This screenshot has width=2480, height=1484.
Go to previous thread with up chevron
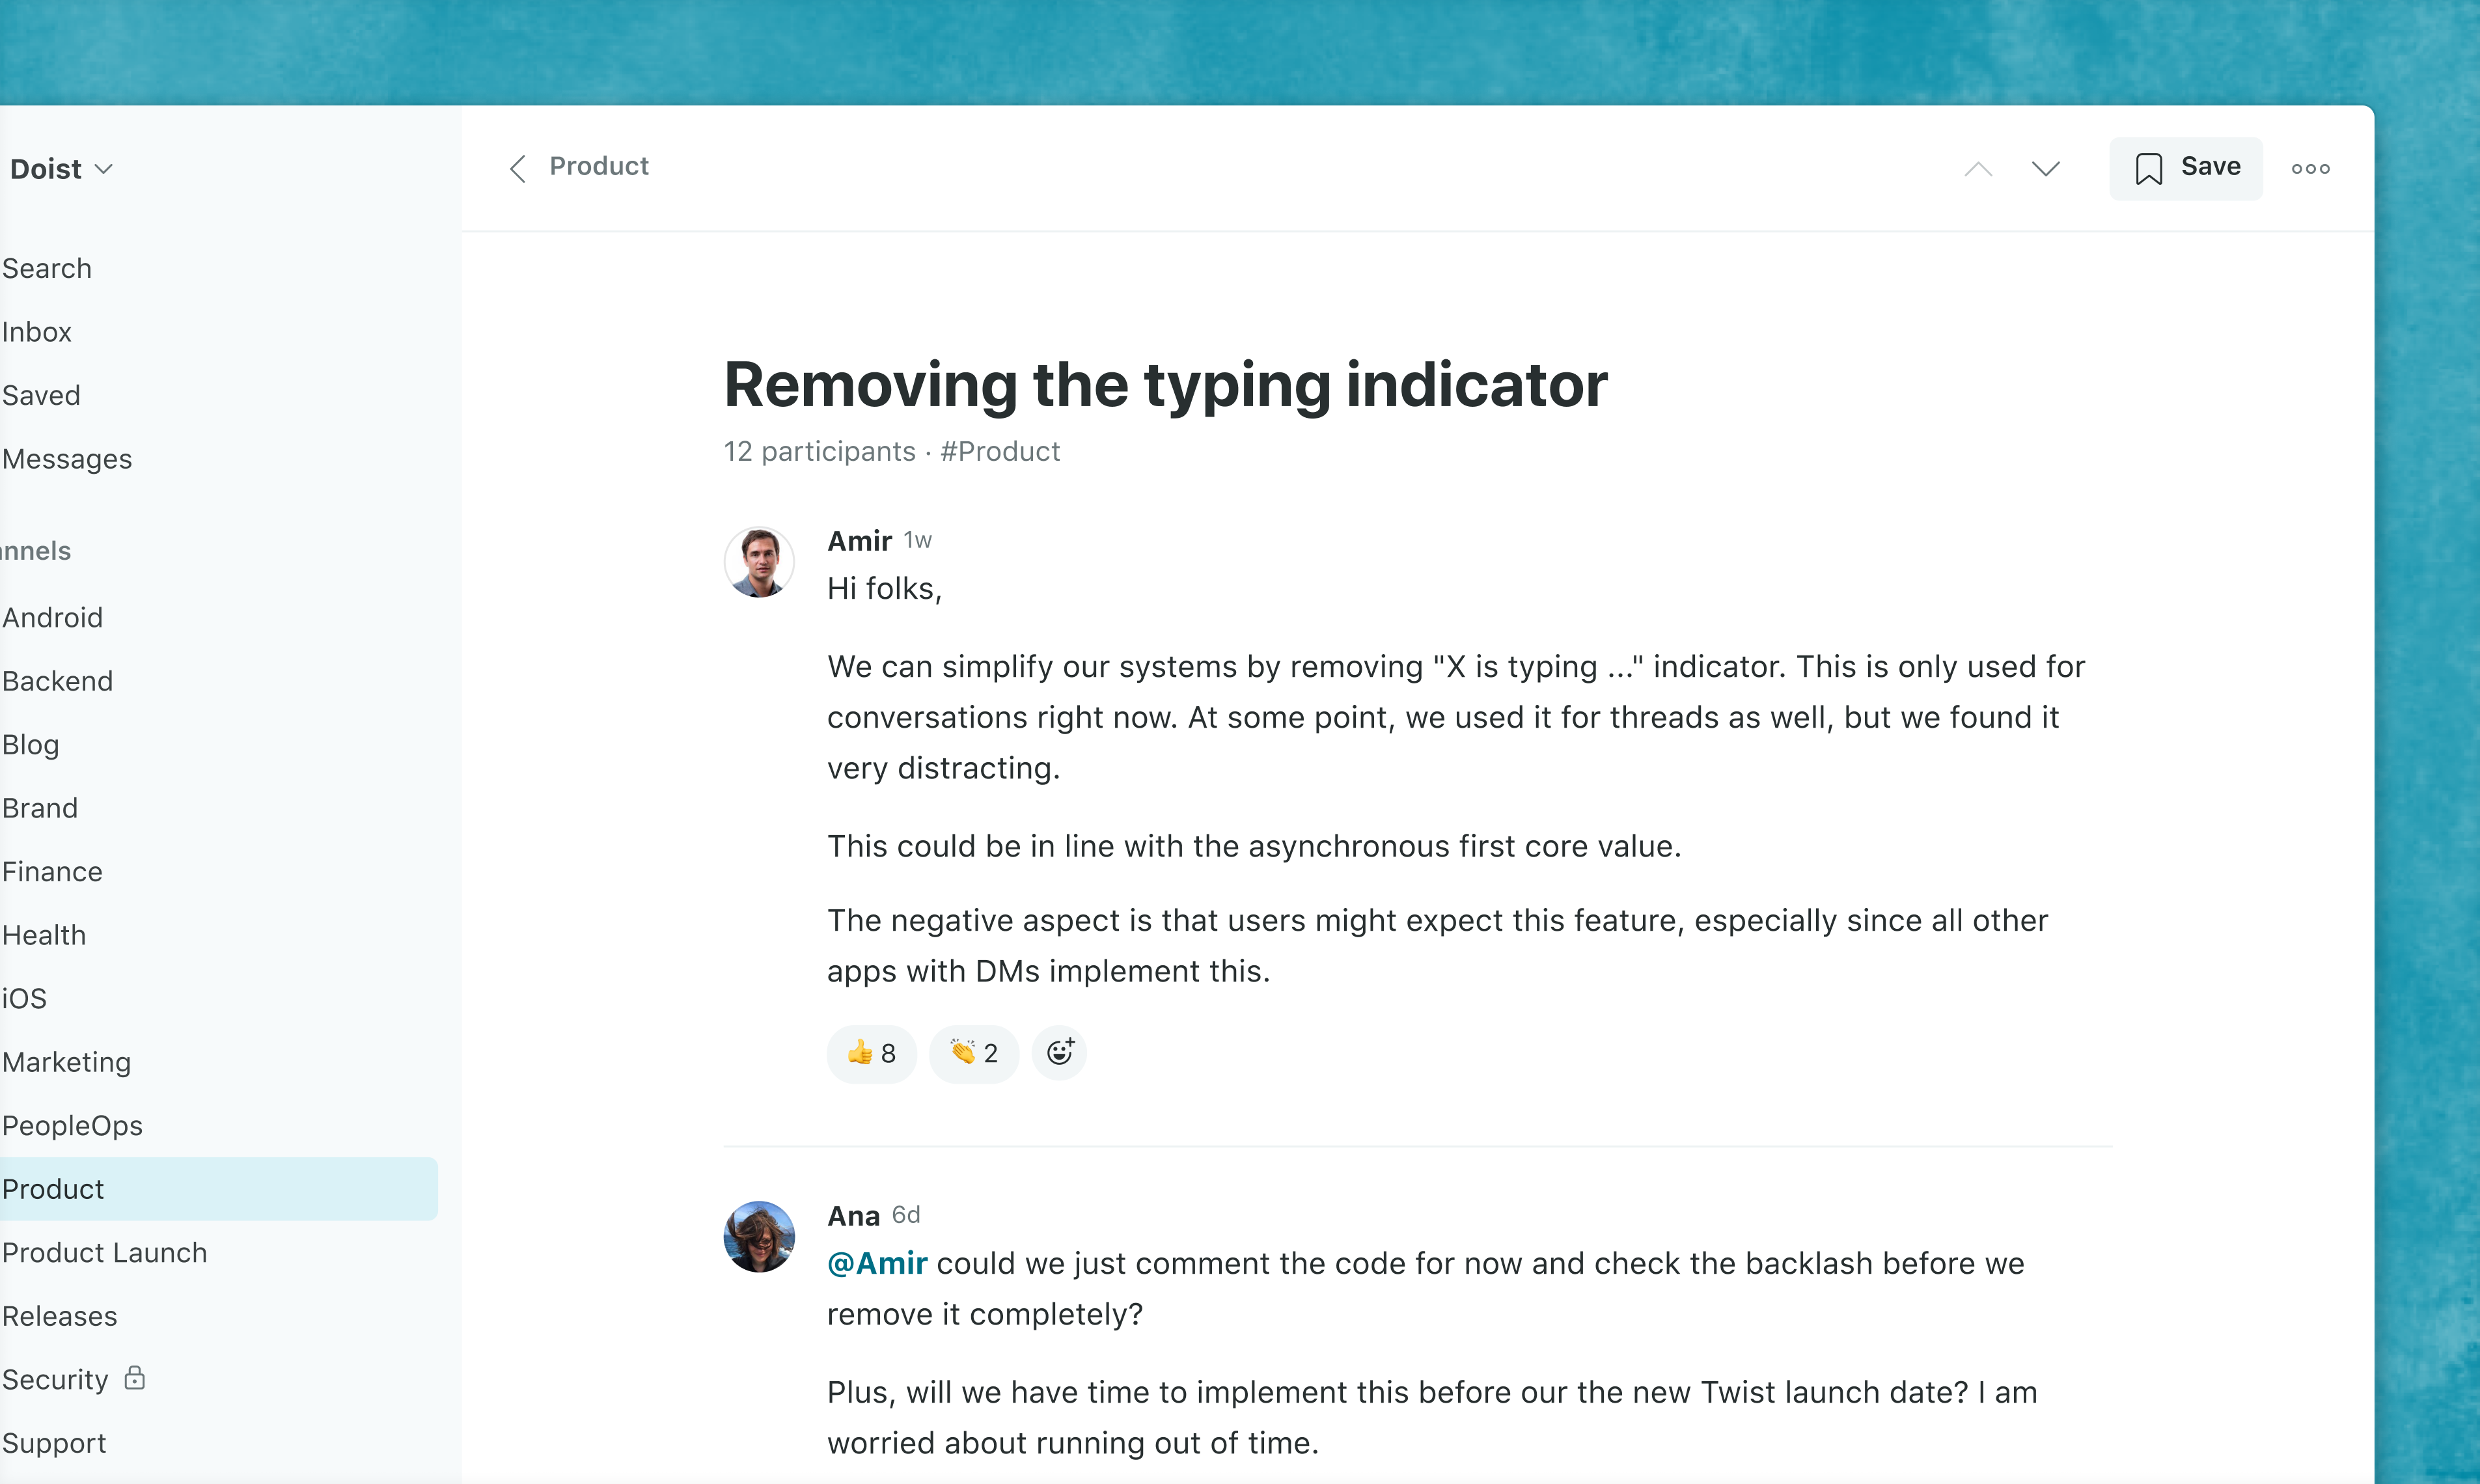[1977, 168]
